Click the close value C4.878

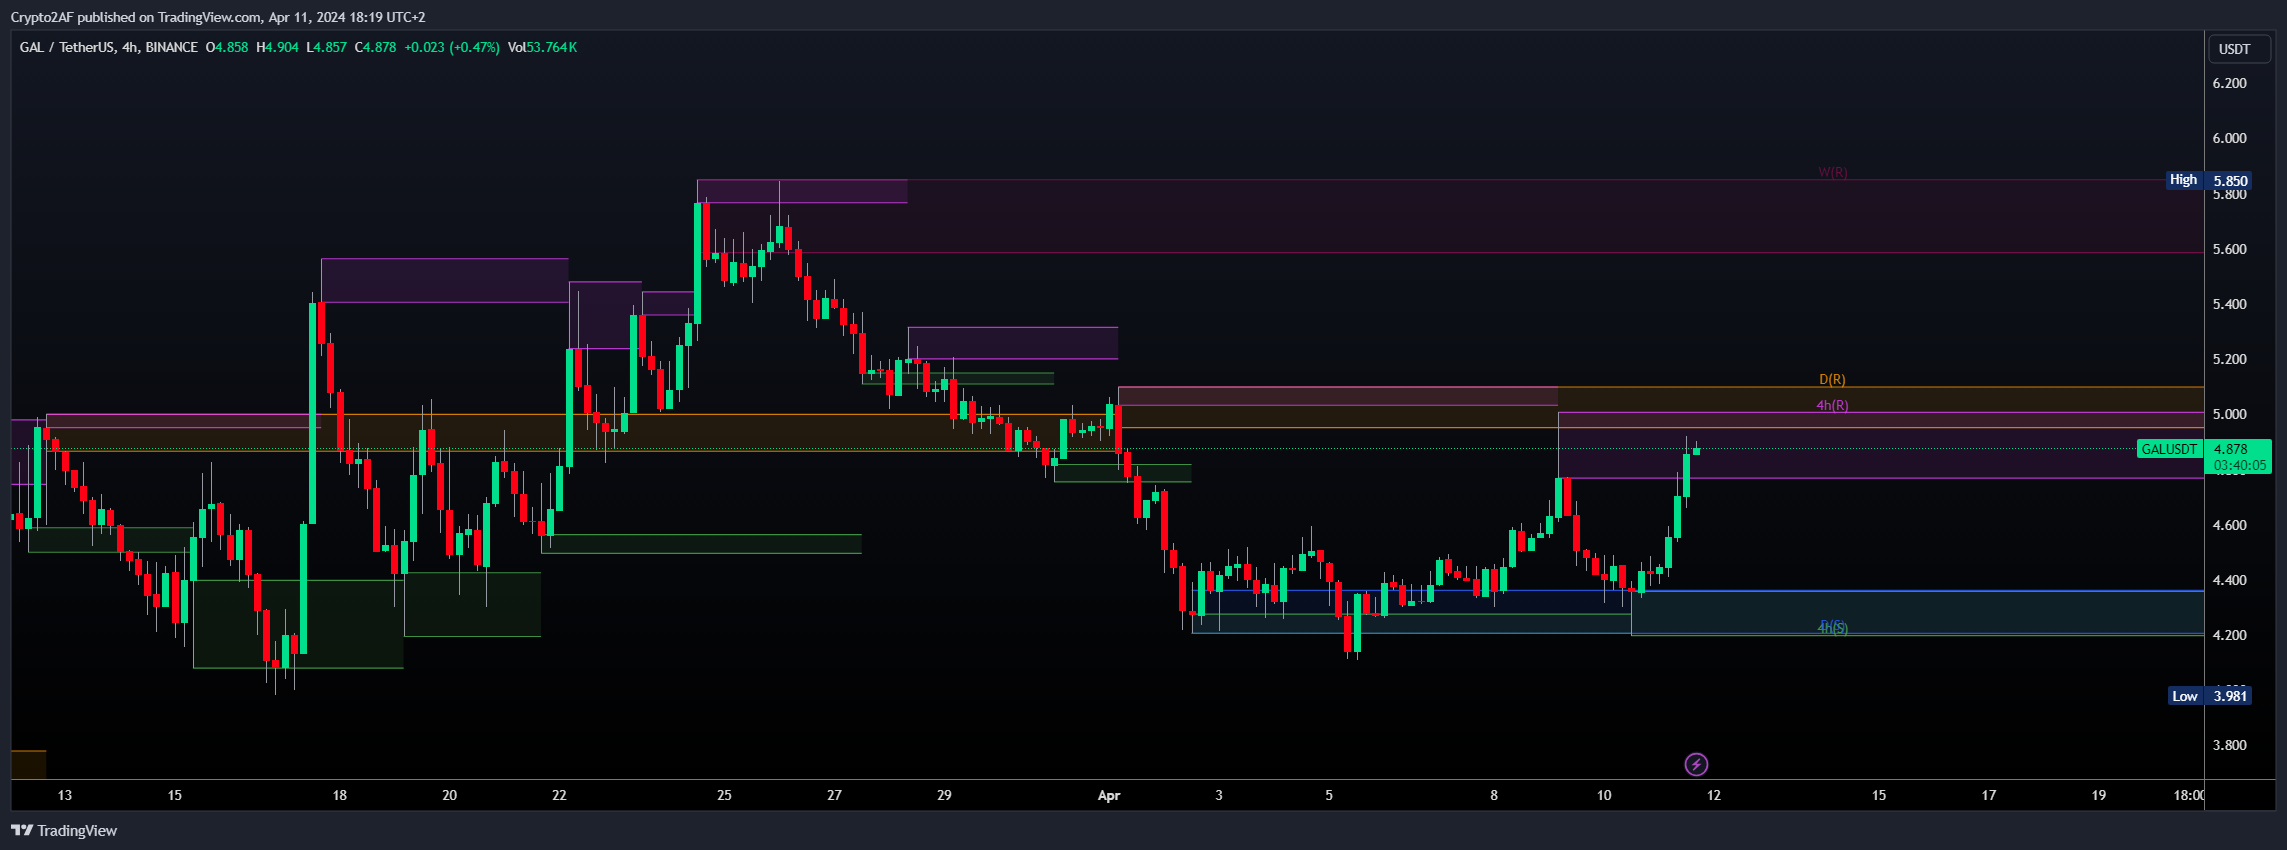coord(376,47)
